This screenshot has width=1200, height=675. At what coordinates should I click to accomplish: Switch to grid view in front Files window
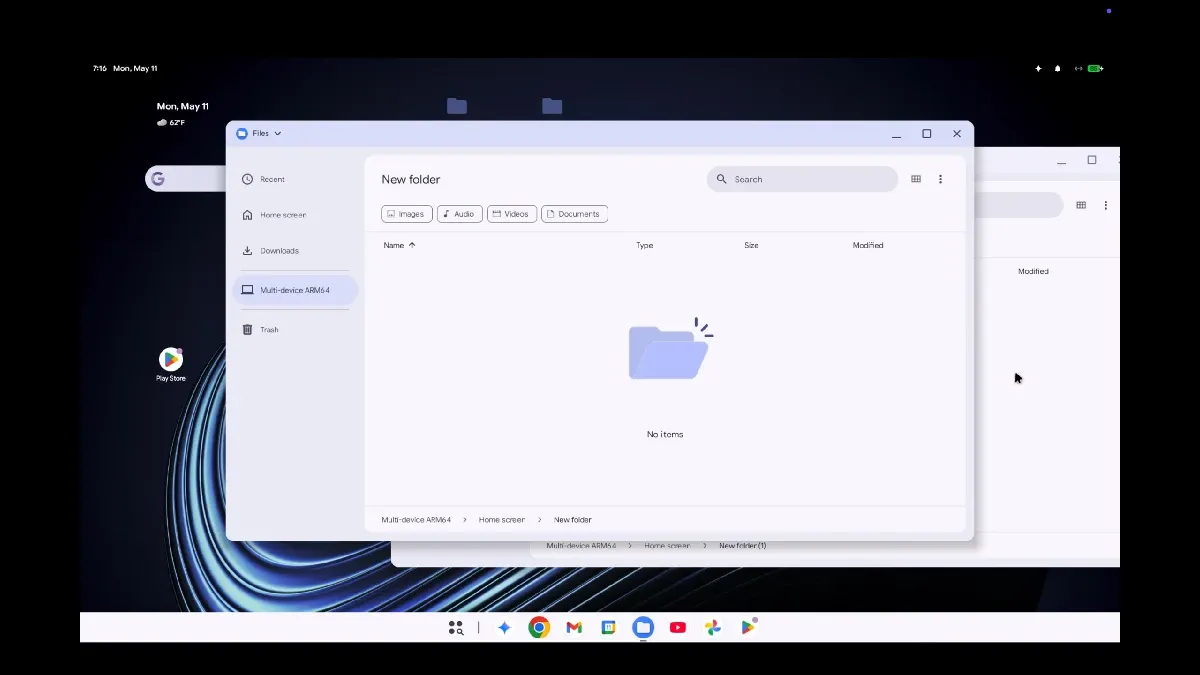[916, 179]
